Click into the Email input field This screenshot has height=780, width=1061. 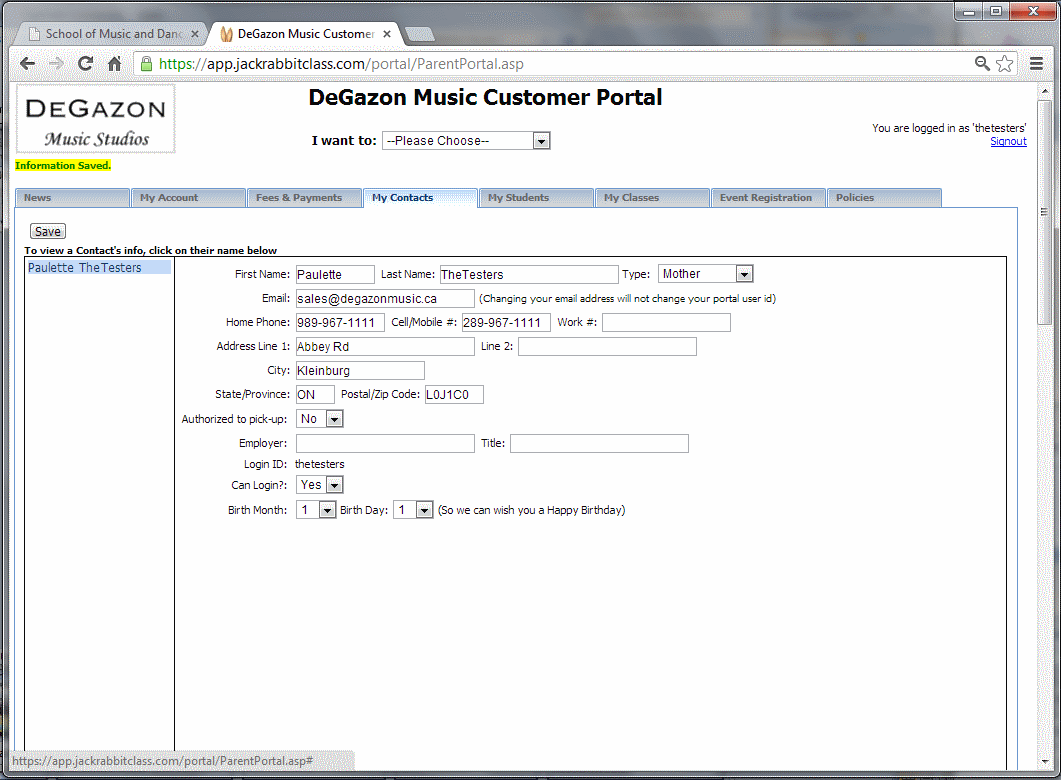385,299
